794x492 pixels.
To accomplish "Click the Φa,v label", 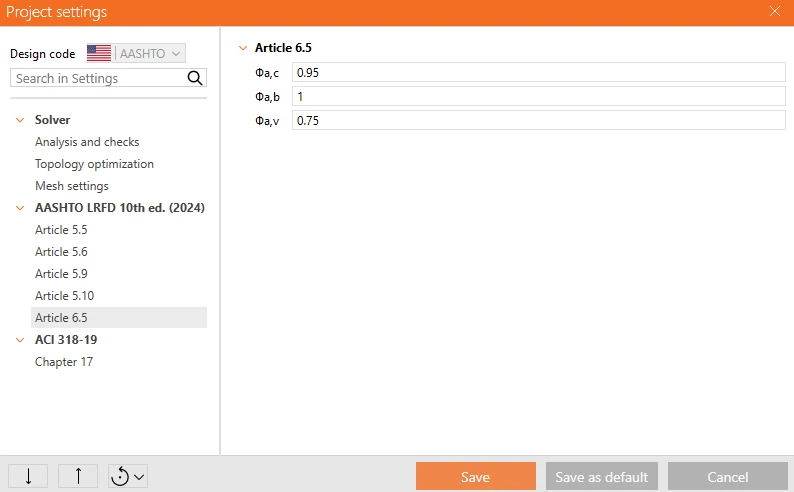I will pos(267,120).
